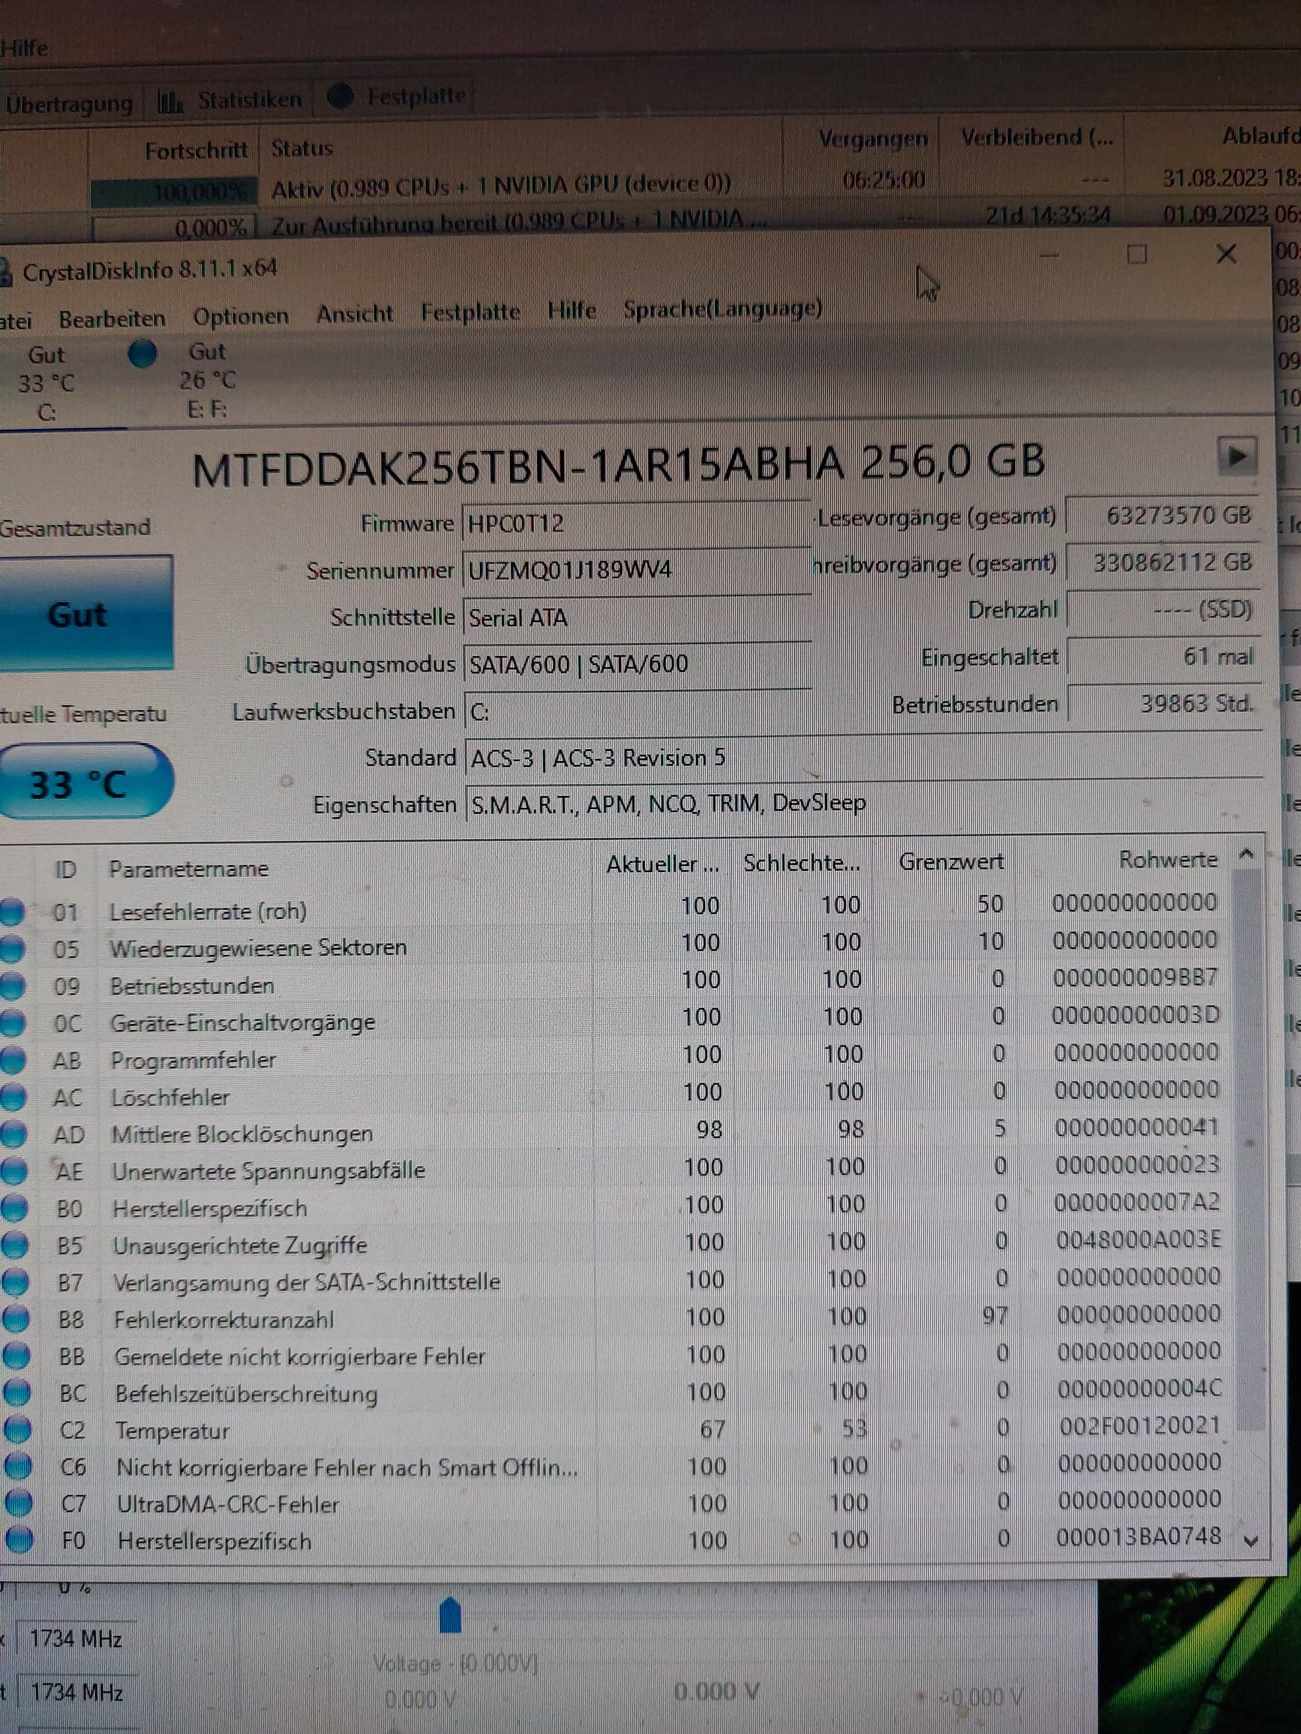Image resolution: width=1301 pixels, height=1734 pixels.
Task: Open the Optionen menu
Action: tap(240, 316)
